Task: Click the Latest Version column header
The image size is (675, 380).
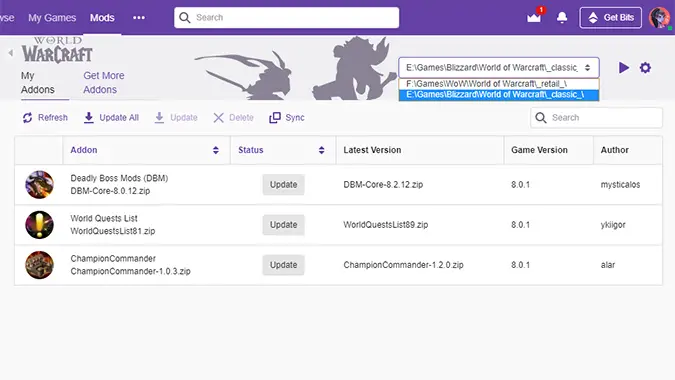Action: [x=372, y=150]
